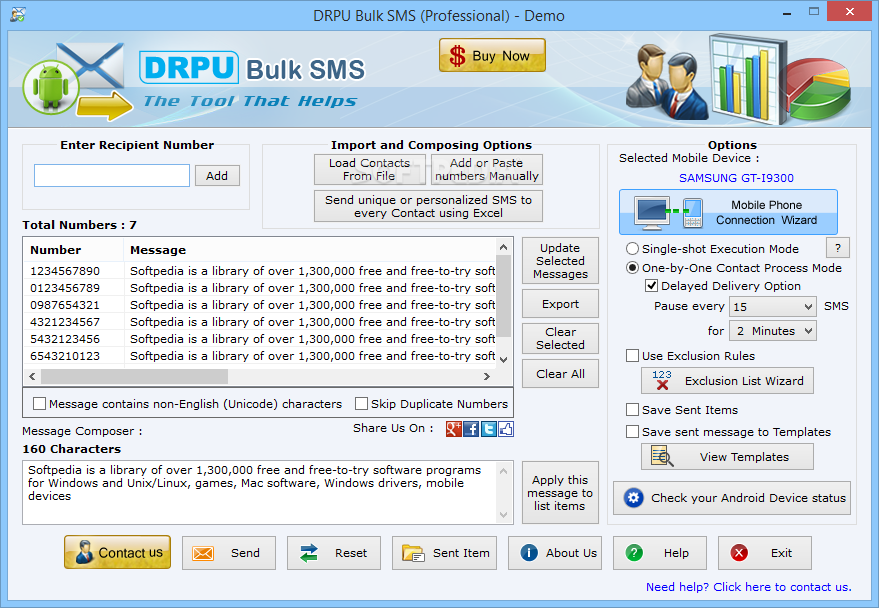Image resolution: width=879 pixels, height=608 pixels.
Task: Click Apply this message to list items
Action: point(560,493)
